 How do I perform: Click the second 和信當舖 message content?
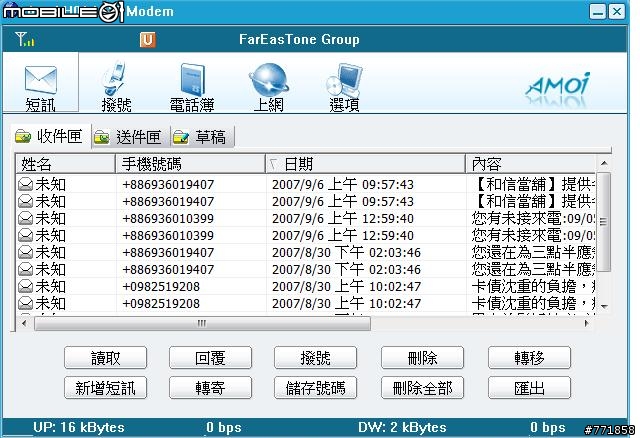coord(533,202)
